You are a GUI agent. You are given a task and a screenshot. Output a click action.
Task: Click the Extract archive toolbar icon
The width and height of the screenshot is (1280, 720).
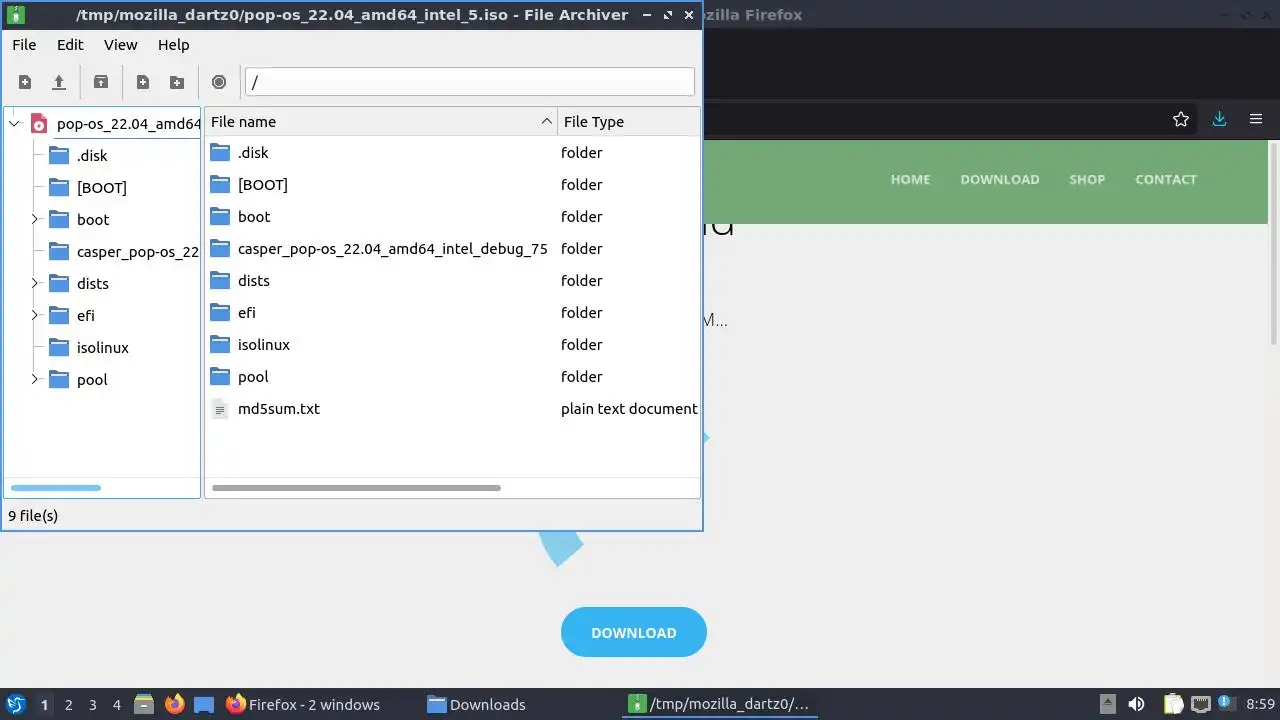coord(101,82)
